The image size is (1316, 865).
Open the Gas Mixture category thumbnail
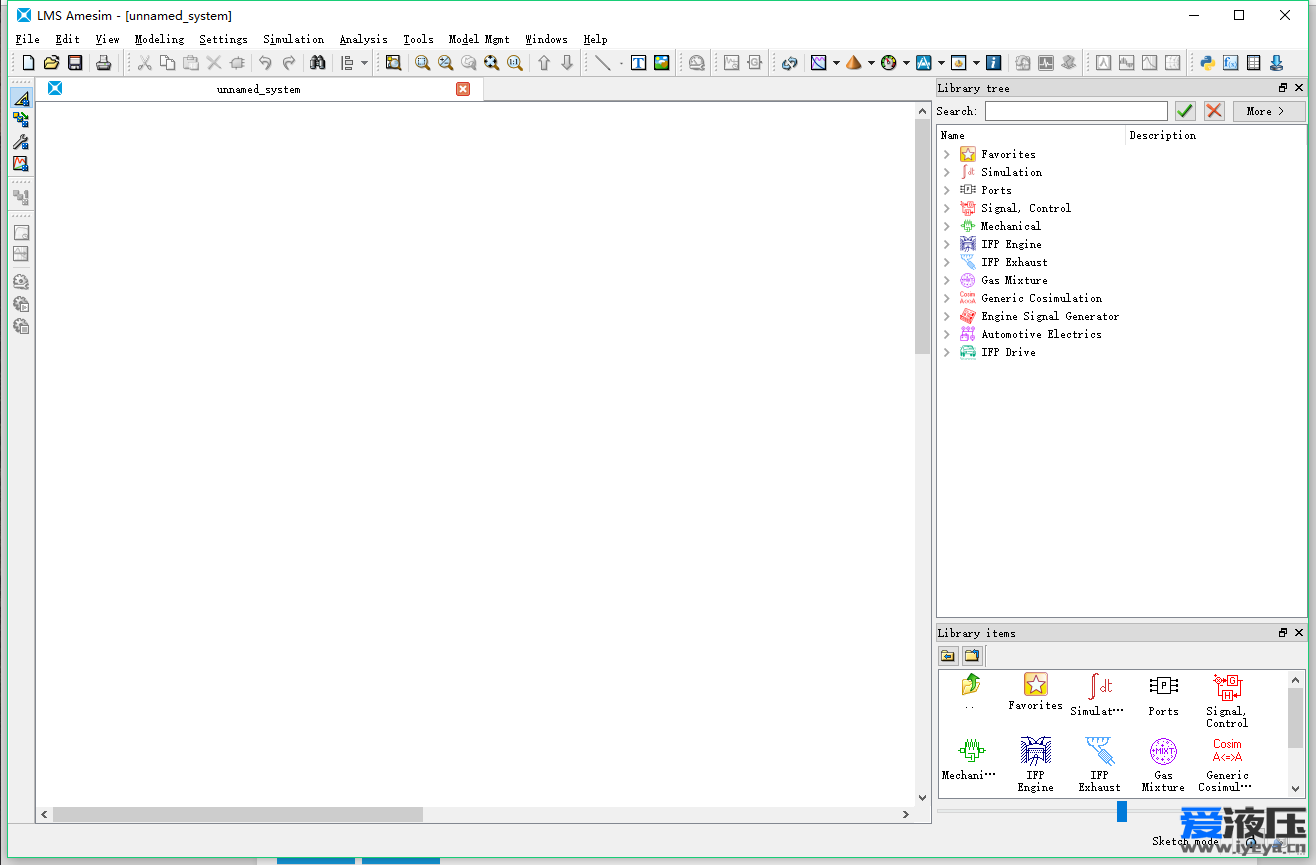point(1163,765)
